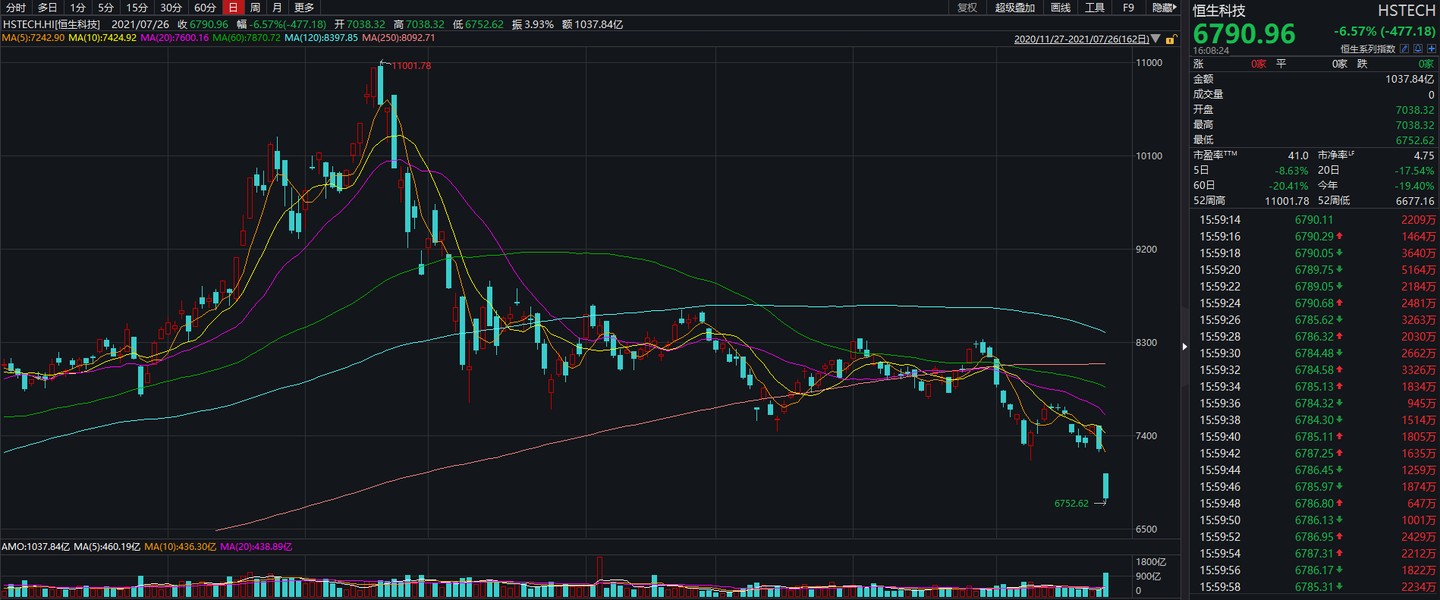Click the yellow padlock lock icon
Viewport: 1440px width, 600px height.
[1169, 40]
